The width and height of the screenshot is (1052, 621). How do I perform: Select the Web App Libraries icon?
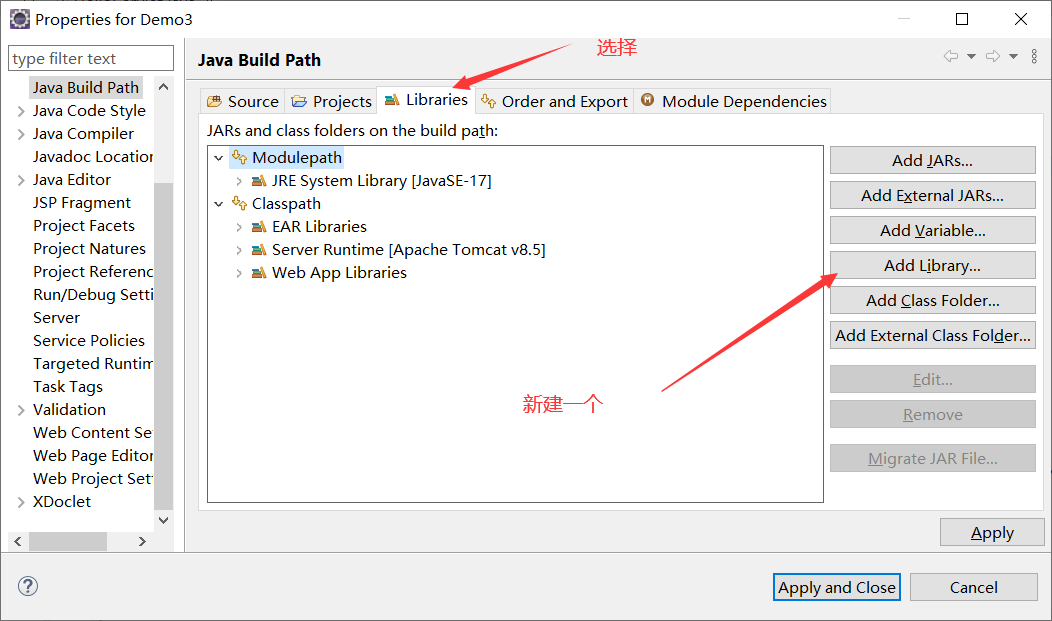[258, 273]
